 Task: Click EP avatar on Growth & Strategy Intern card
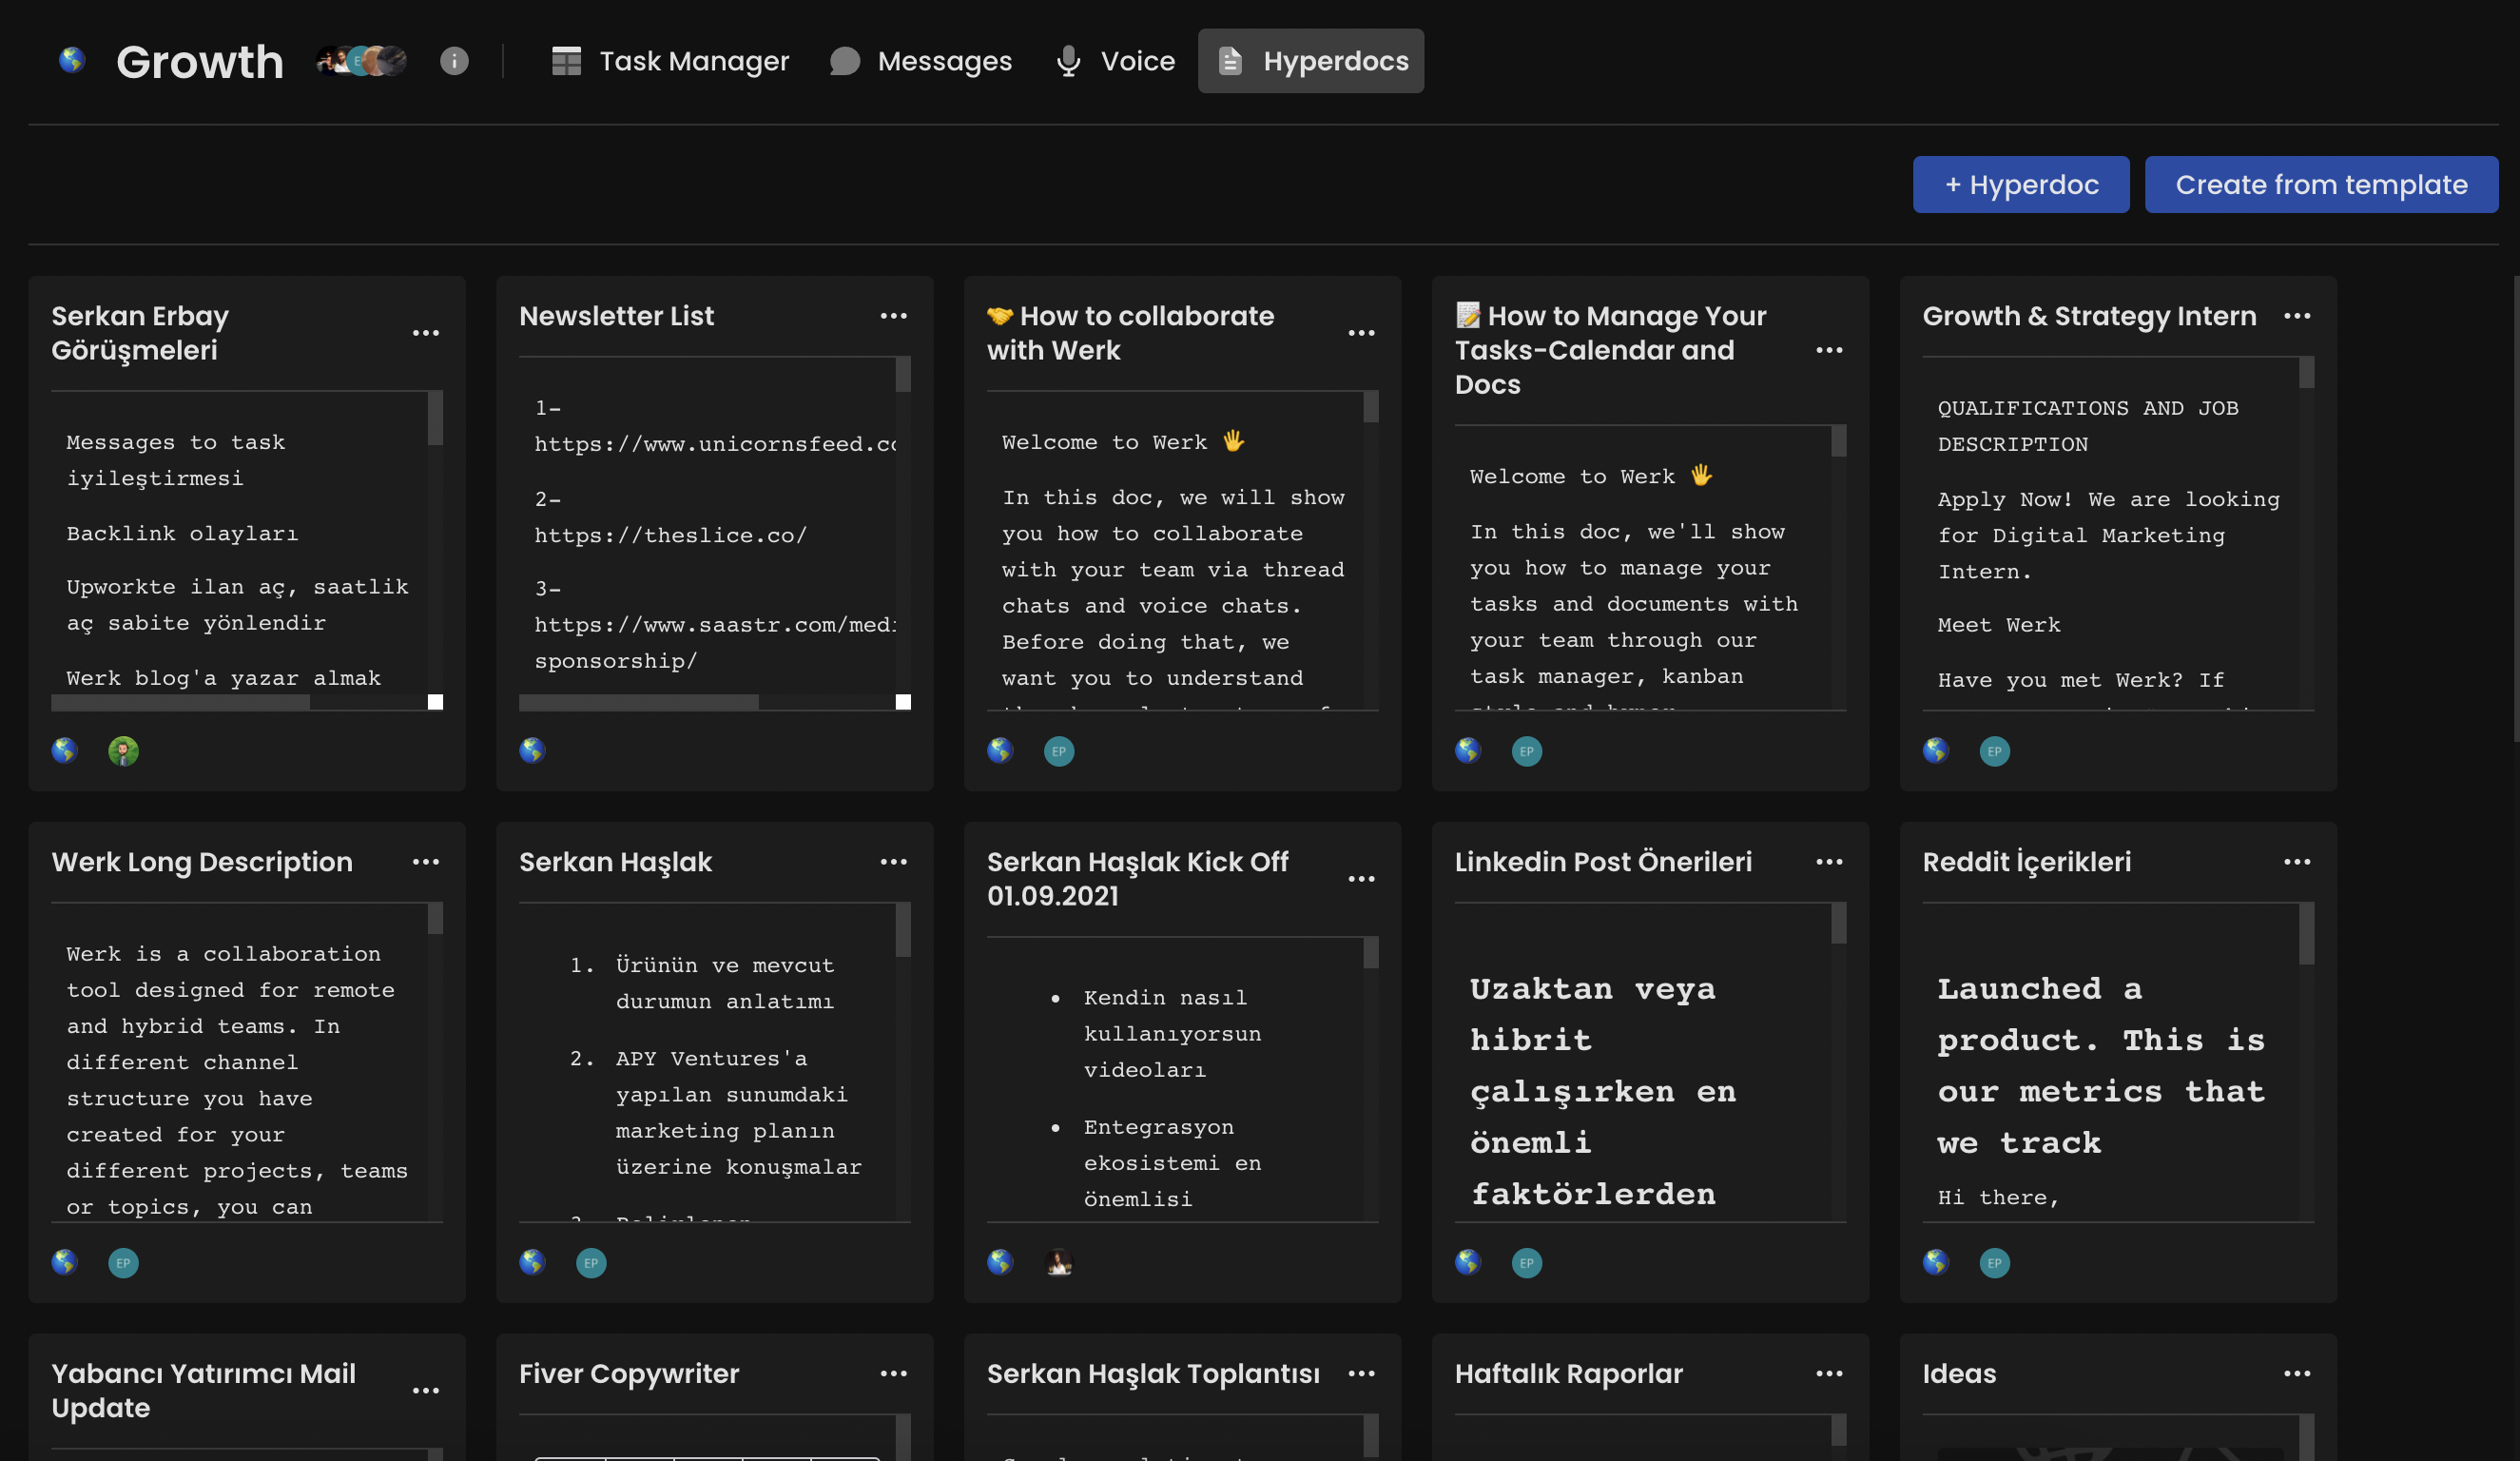click(x=1995, y=751)
